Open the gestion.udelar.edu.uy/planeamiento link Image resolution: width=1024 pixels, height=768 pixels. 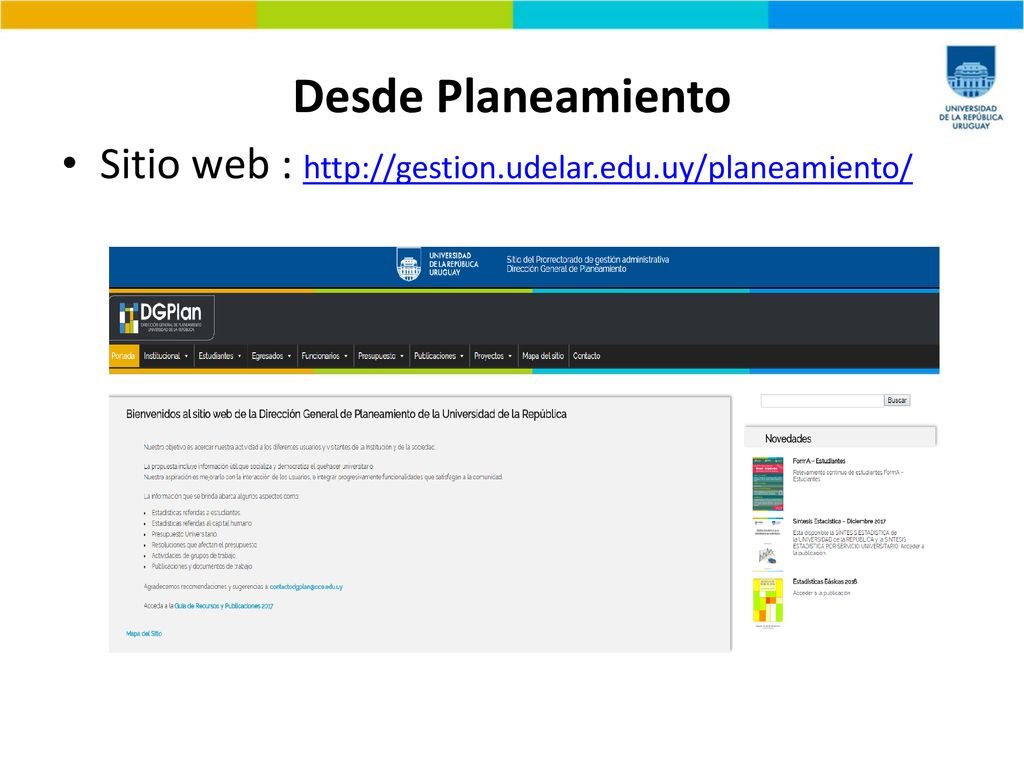[607, 168]
